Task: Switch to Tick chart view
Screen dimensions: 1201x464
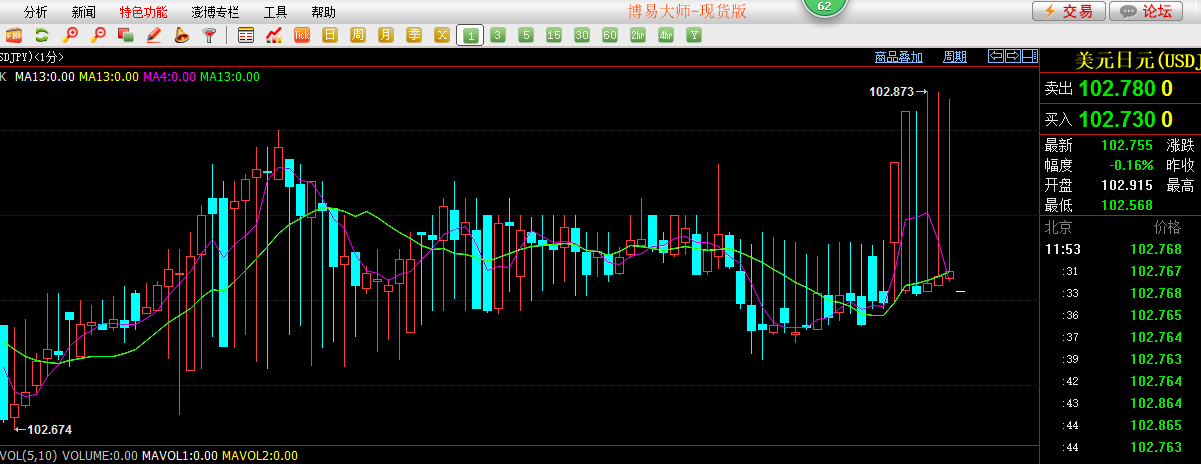Action: tap(302, 36)
